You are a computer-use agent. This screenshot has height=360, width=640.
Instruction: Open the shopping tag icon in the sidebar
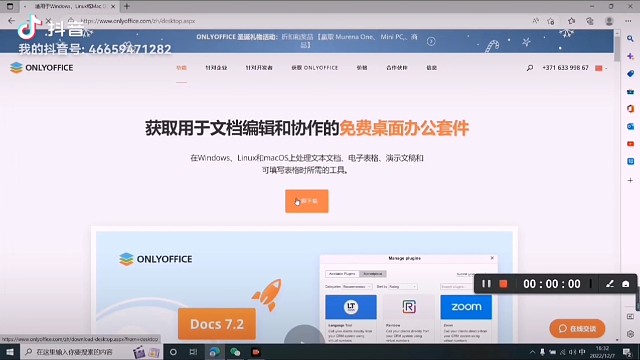(630, 74)
